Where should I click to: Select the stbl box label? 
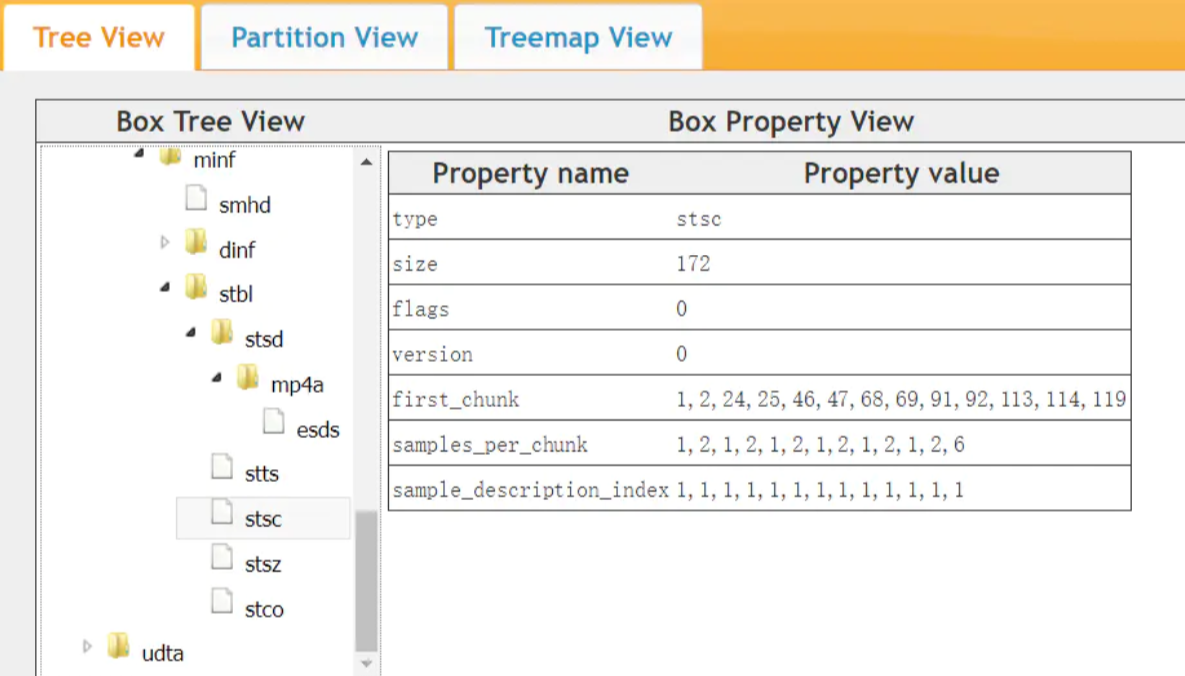236,294
